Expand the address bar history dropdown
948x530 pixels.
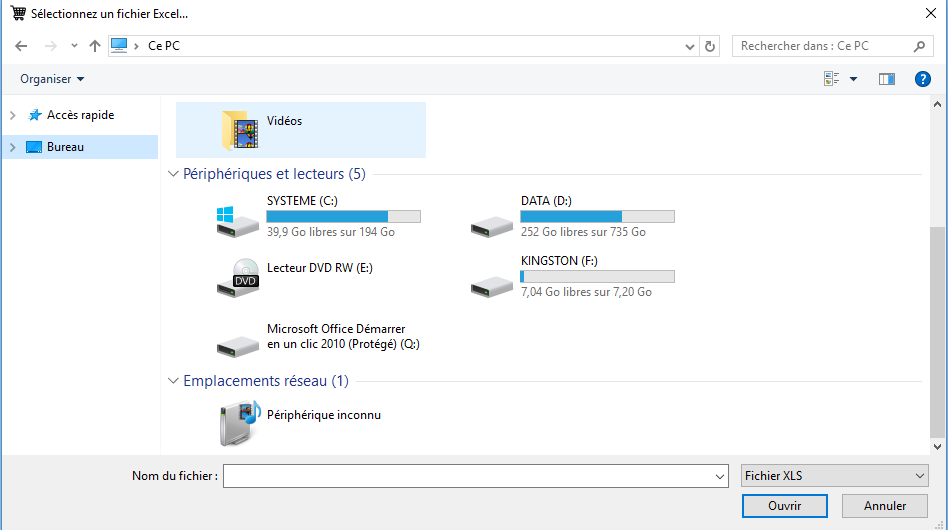[690, 46]
